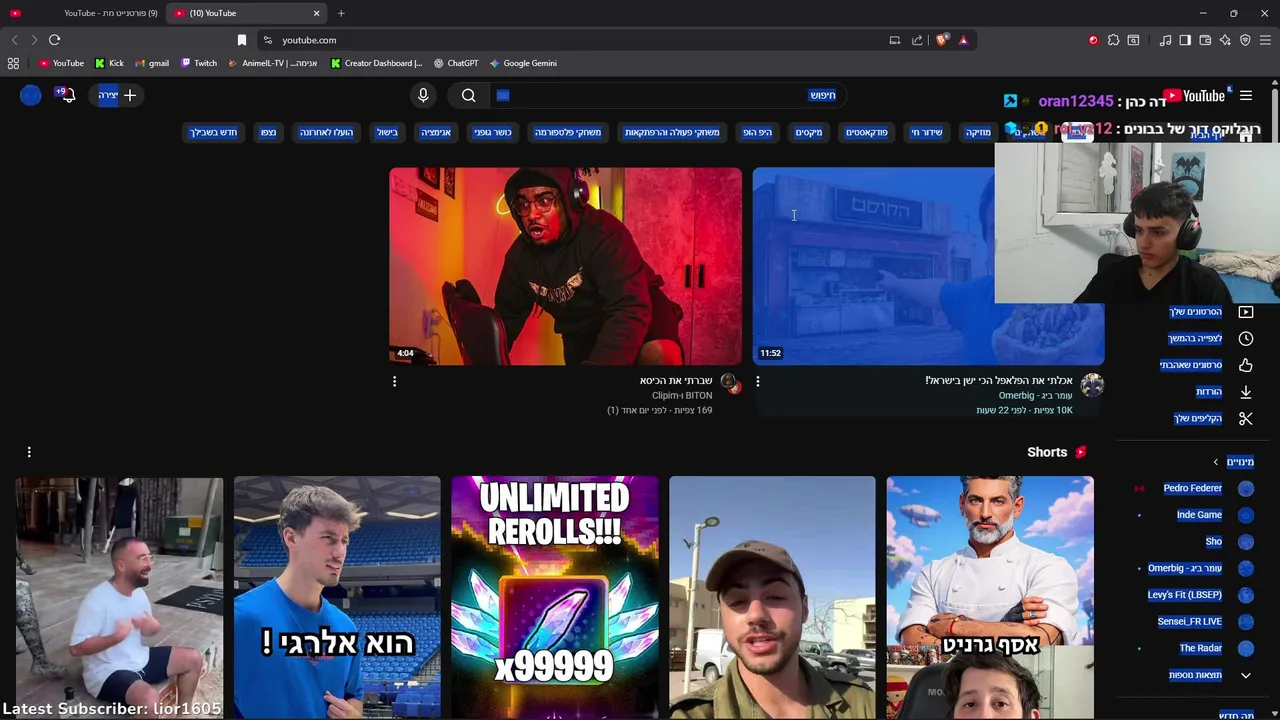This screenshot has height=720, width=1280.
Task: Open the music note playlist icon
Action: (1165, 40)
